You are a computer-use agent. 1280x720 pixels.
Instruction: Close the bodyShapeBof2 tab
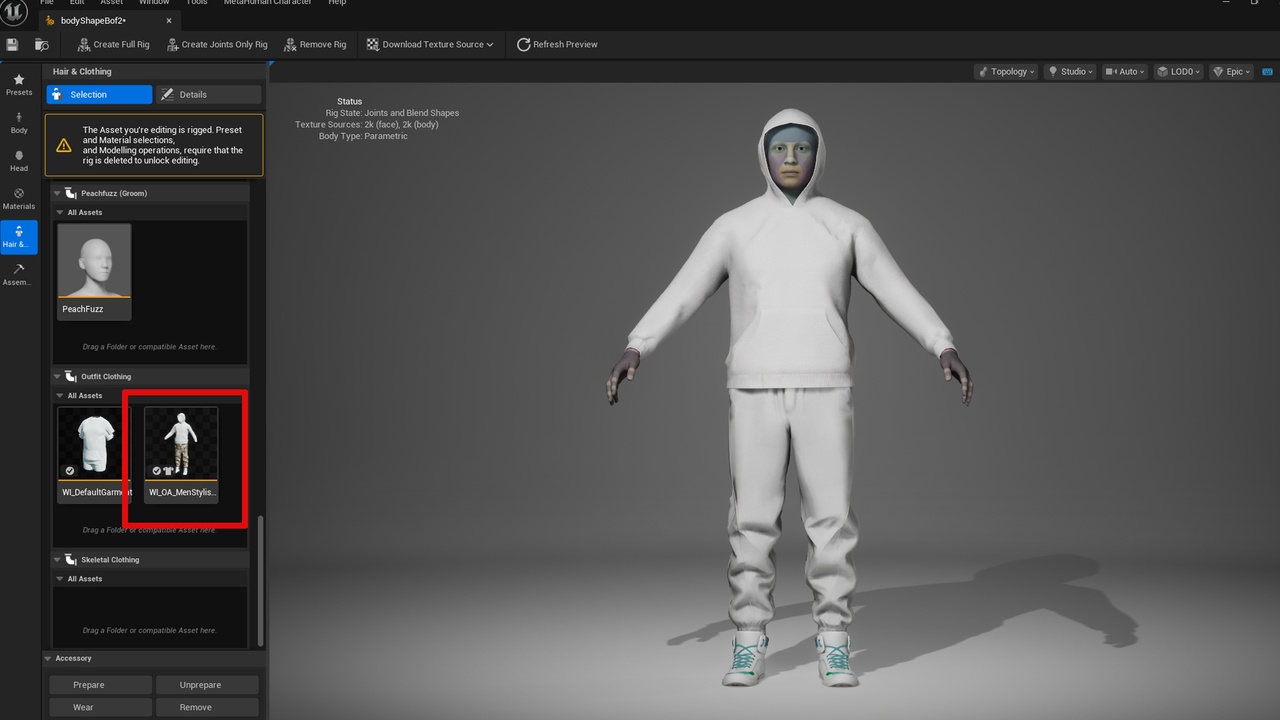[x=168, y=20]
